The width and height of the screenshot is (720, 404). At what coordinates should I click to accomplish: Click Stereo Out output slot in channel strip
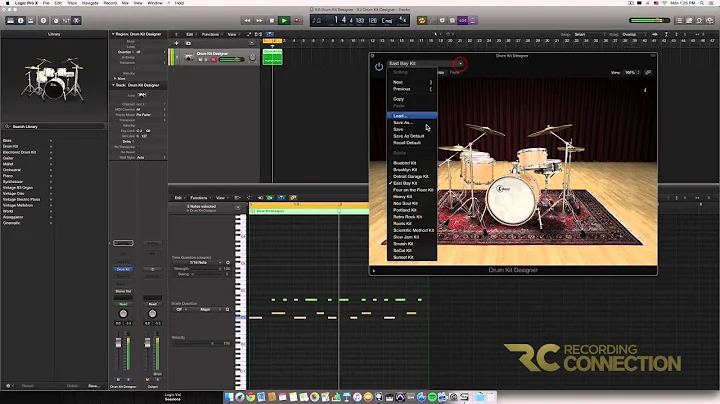tap(123, 292)
